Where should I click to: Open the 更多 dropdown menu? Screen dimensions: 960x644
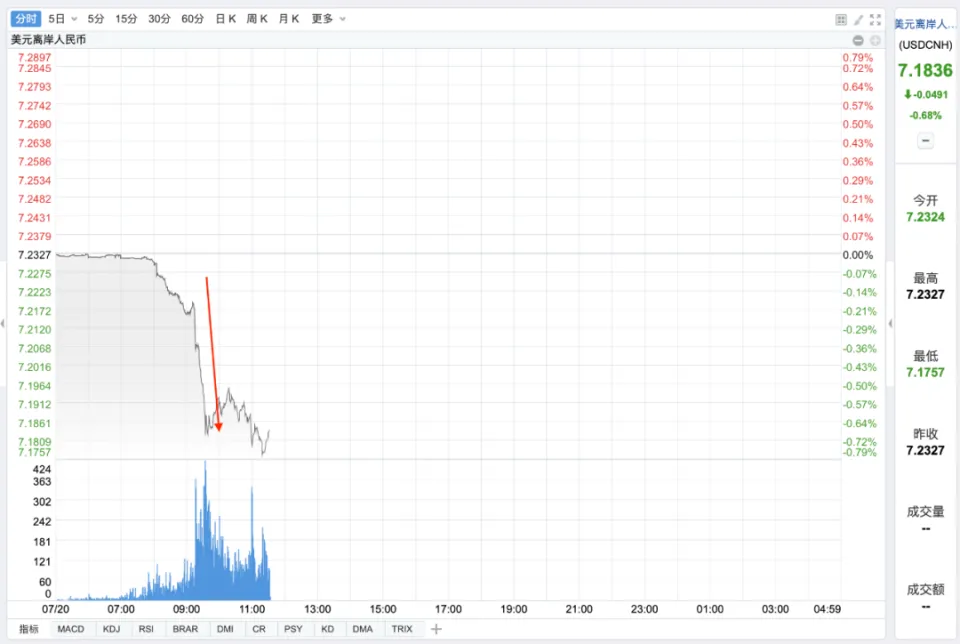pos(329,19)
